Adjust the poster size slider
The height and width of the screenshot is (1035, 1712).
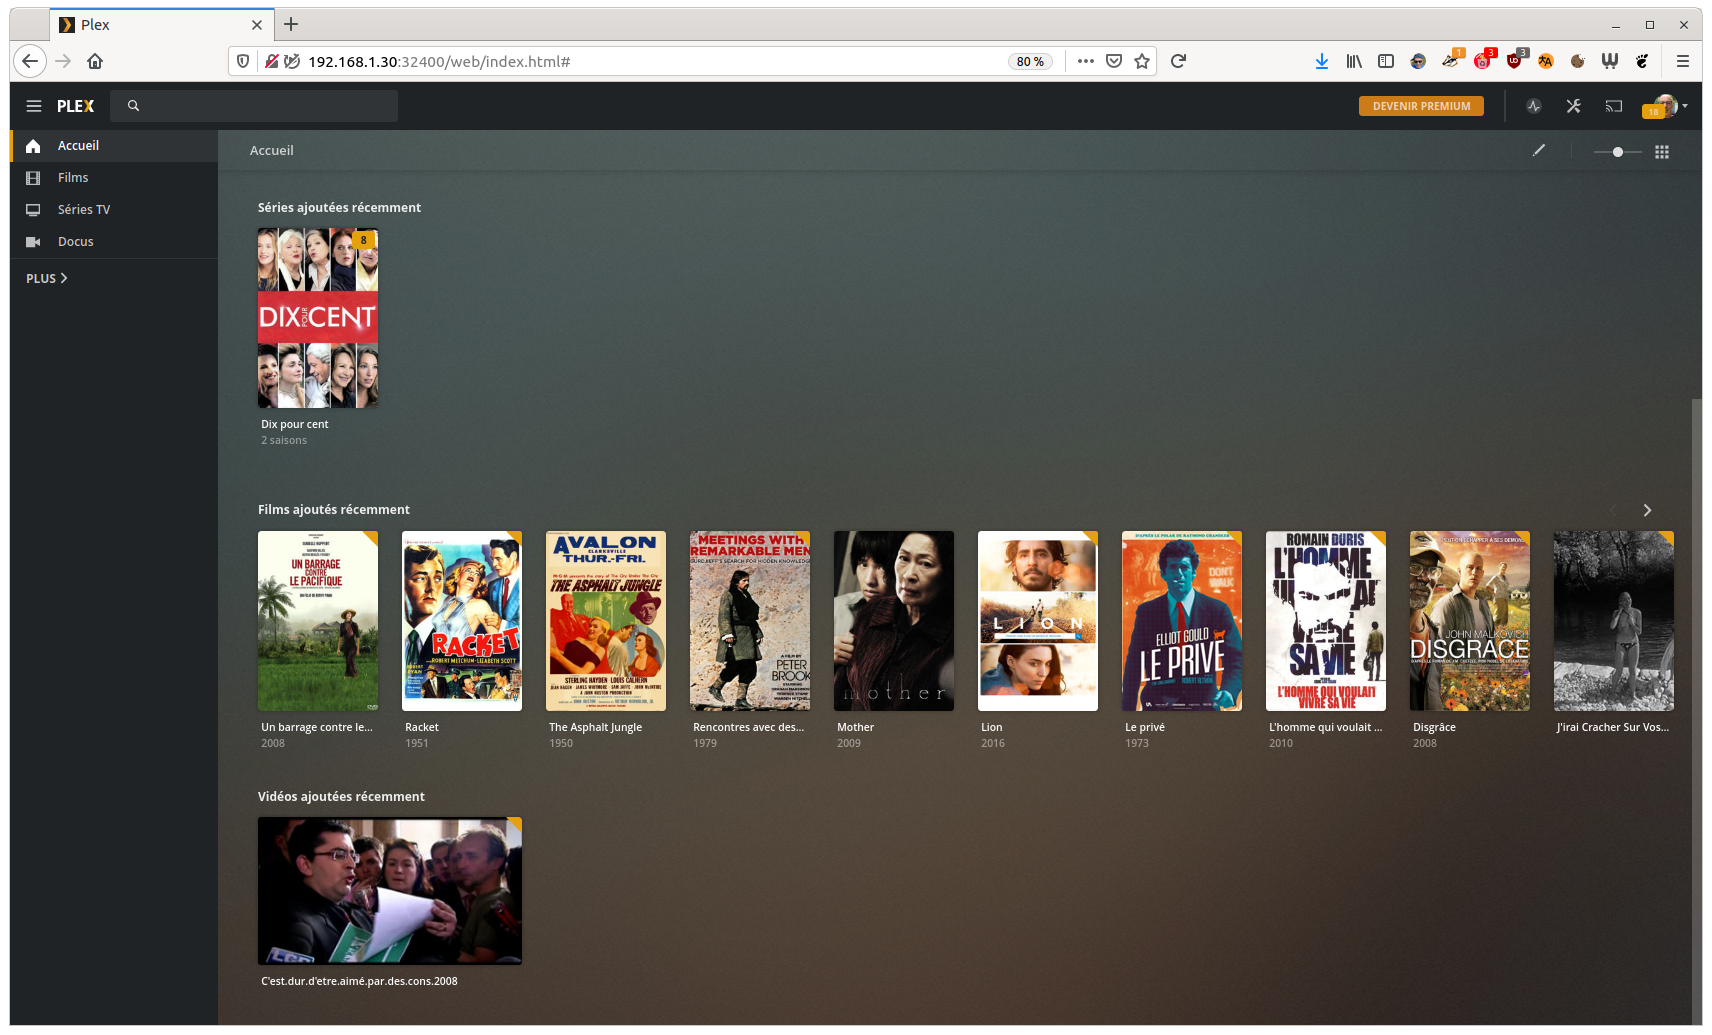pyautogui.click(x=1617, y=152)
